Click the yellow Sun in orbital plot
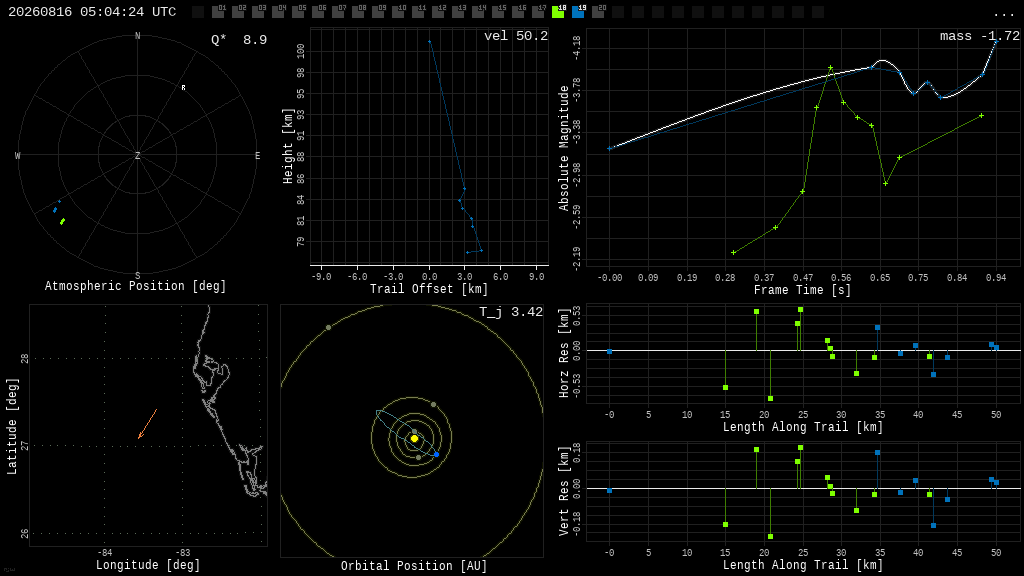The height and width of the screenshot is (576, 1024). (x=414, y=438)
